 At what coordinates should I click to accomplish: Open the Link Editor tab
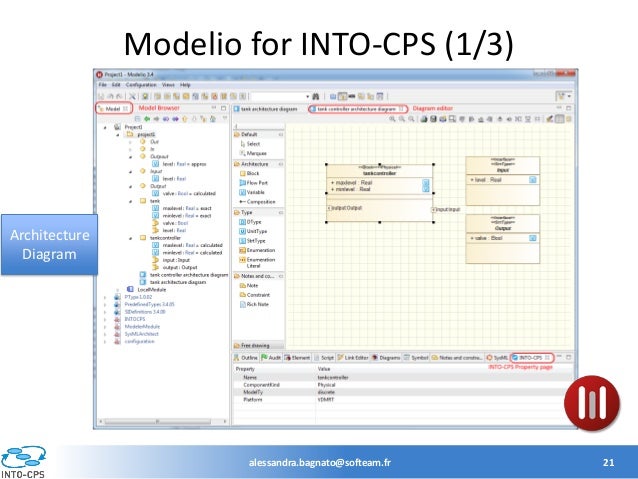tap(353, 358)
